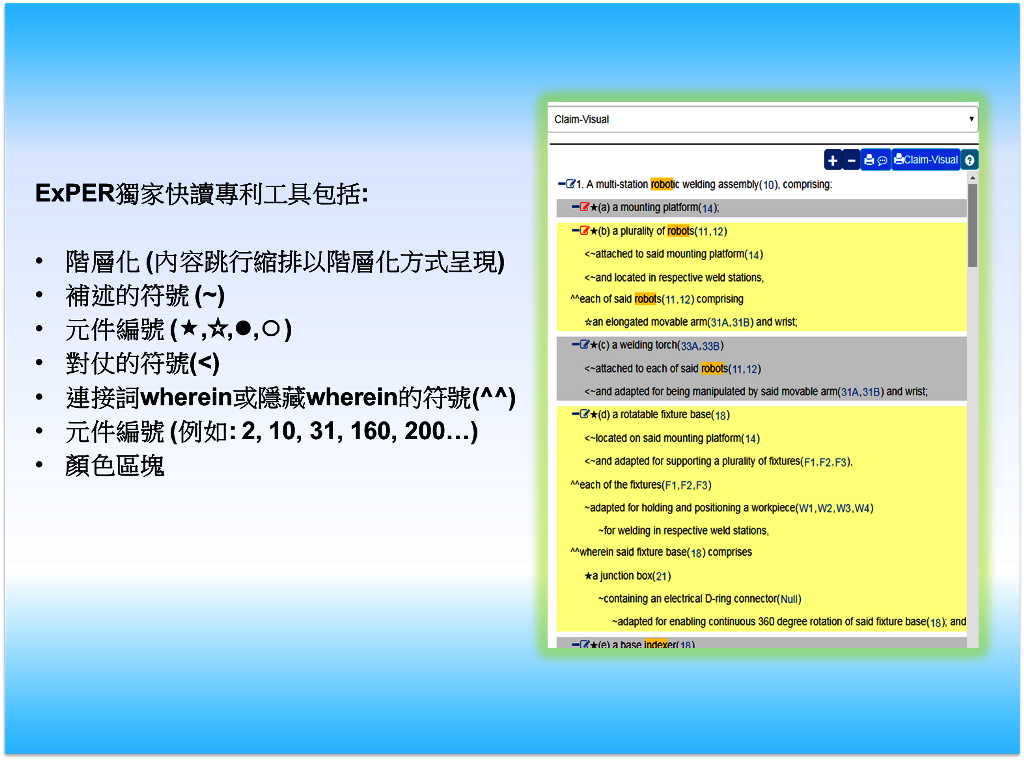1024x760 pixels.
Task: Click the '連接詞wherein或隱藏wherein' bullet text
Action: click(x=291, y=398)
